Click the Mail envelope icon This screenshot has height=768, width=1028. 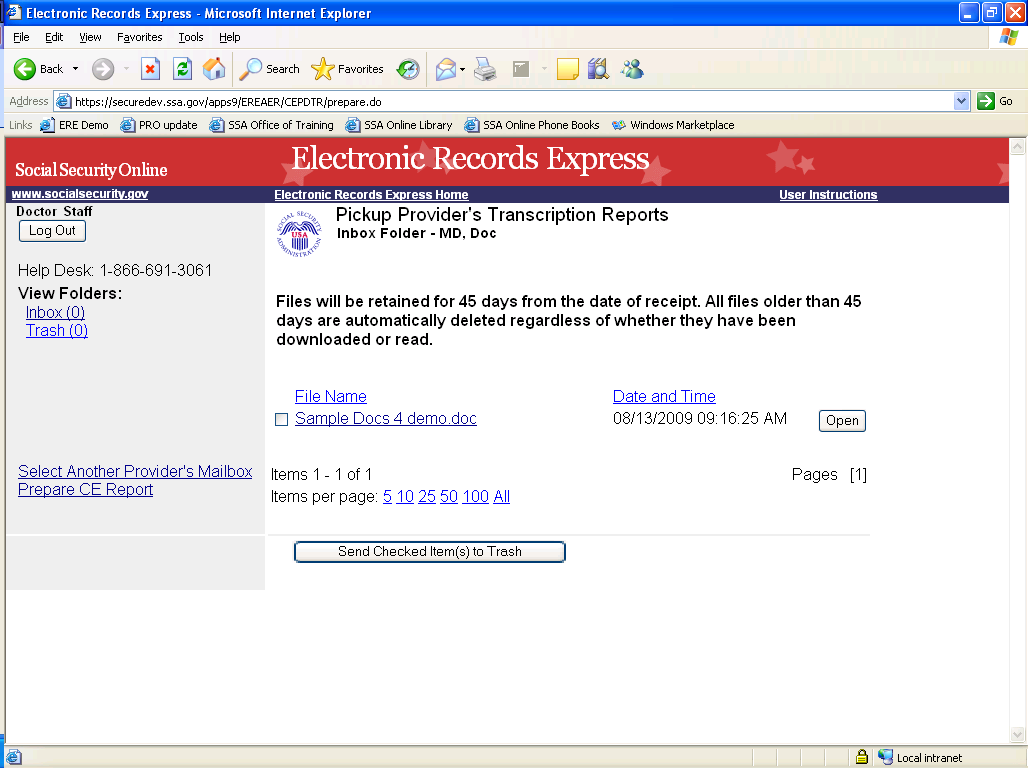coord(446,69)
